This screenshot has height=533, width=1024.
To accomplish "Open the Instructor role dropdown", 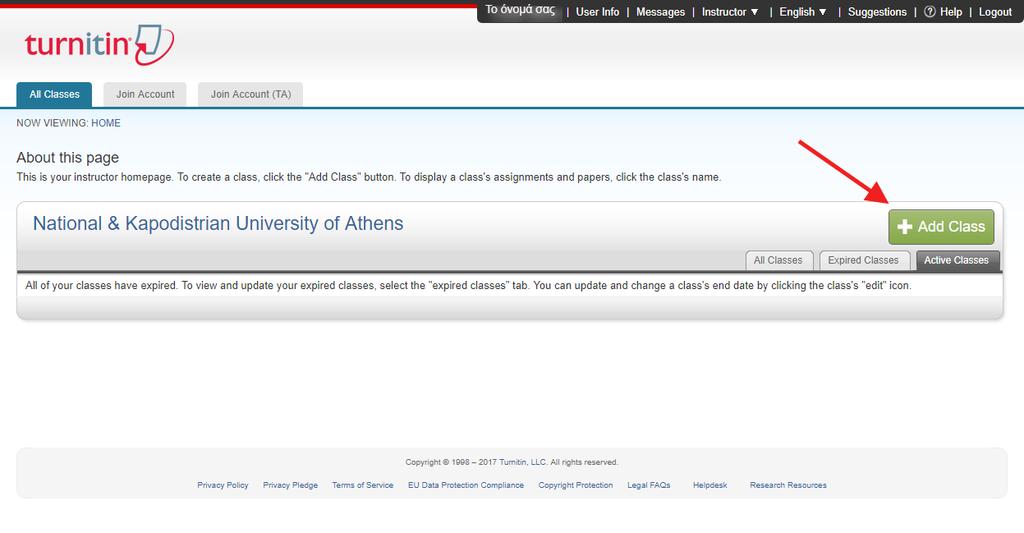I will tap(729, 12).
